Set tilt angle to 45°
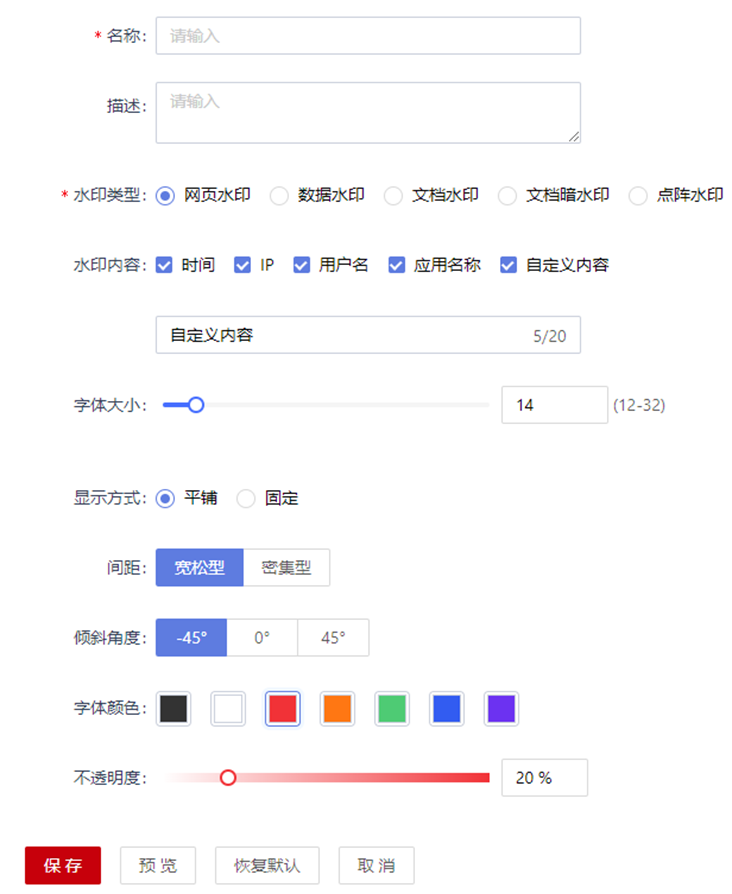 [333, 638]
